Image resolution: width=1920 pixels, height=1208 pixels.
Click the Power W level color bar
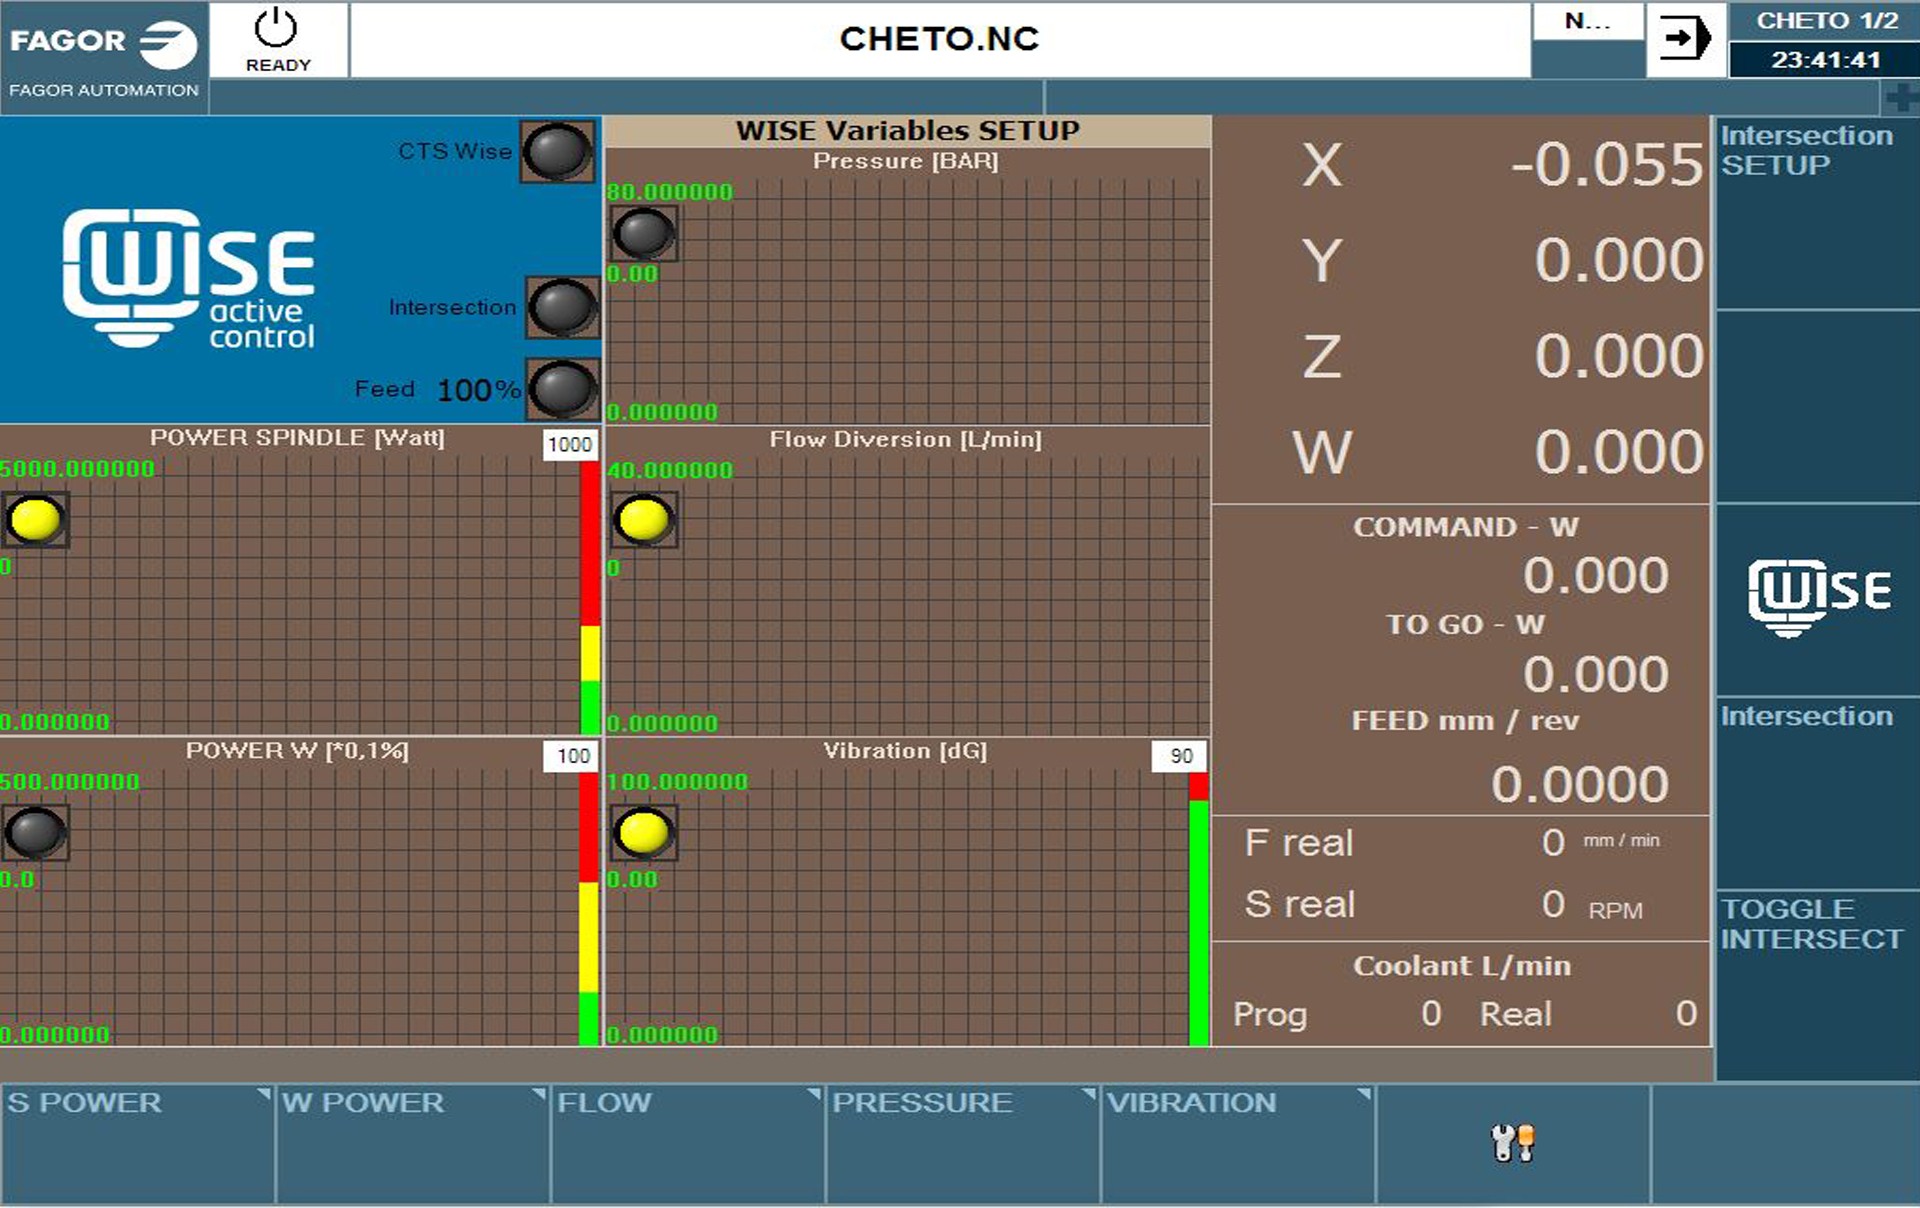(589, 909)
